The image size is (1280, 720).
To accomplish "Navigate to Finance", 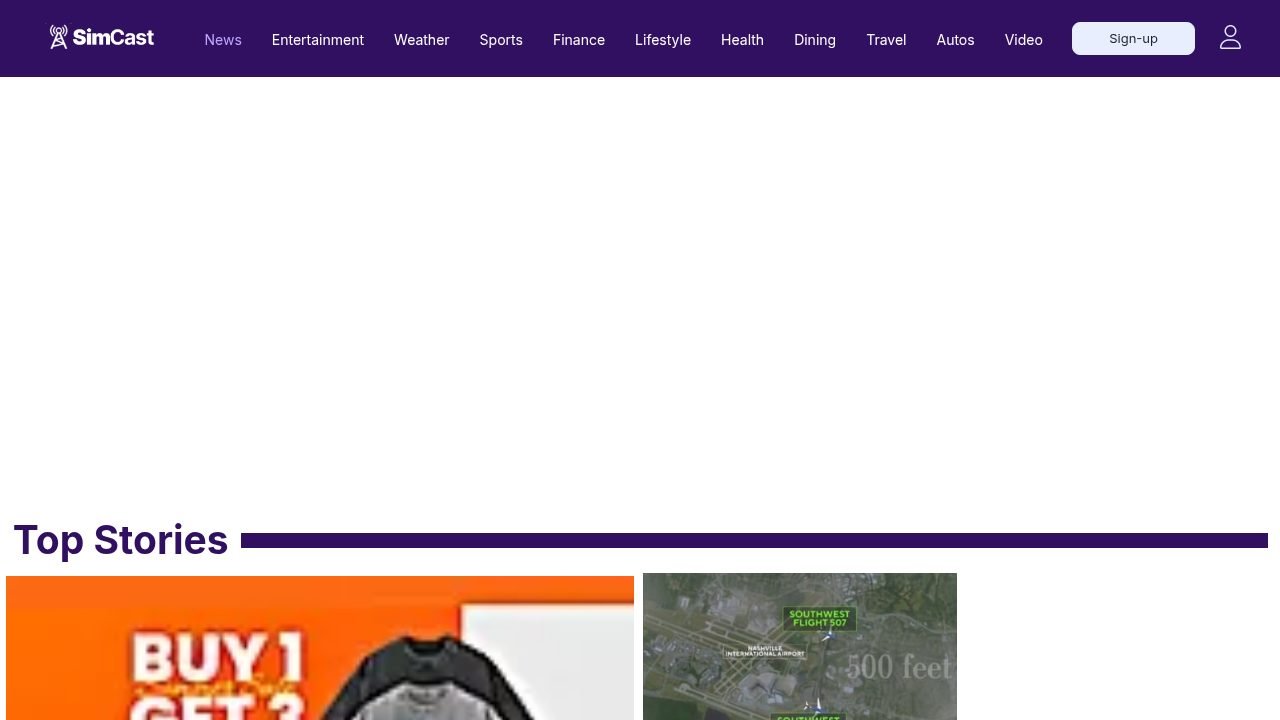I will (579, 40).
